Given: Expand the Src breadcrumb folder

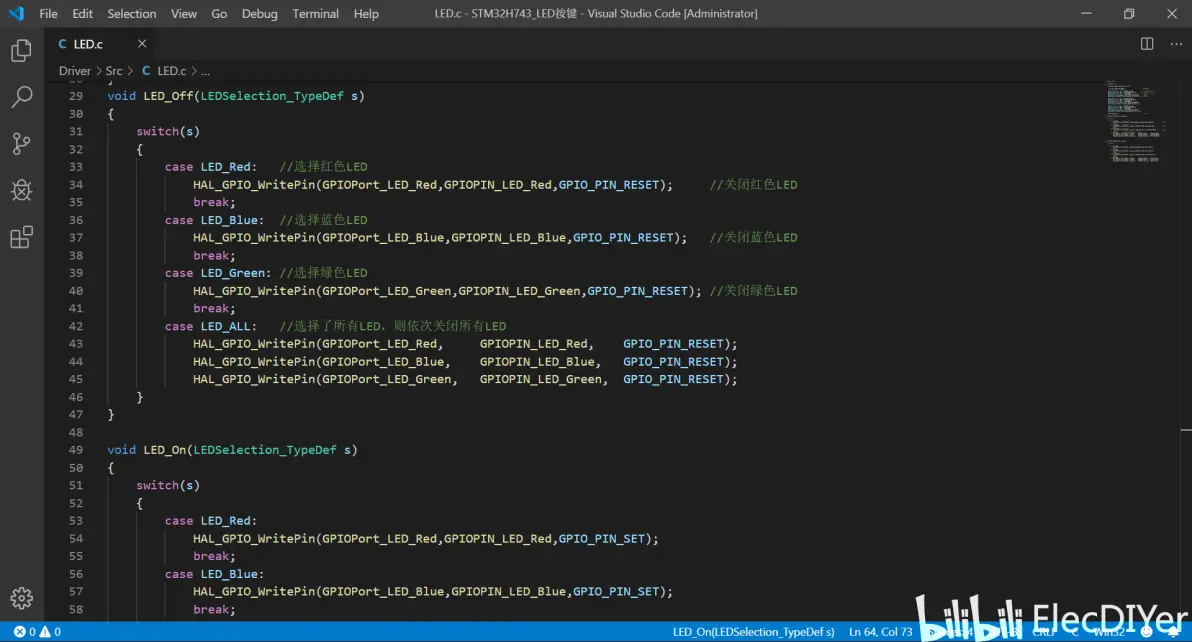Looking at the screenshot, I should (114, 71).
